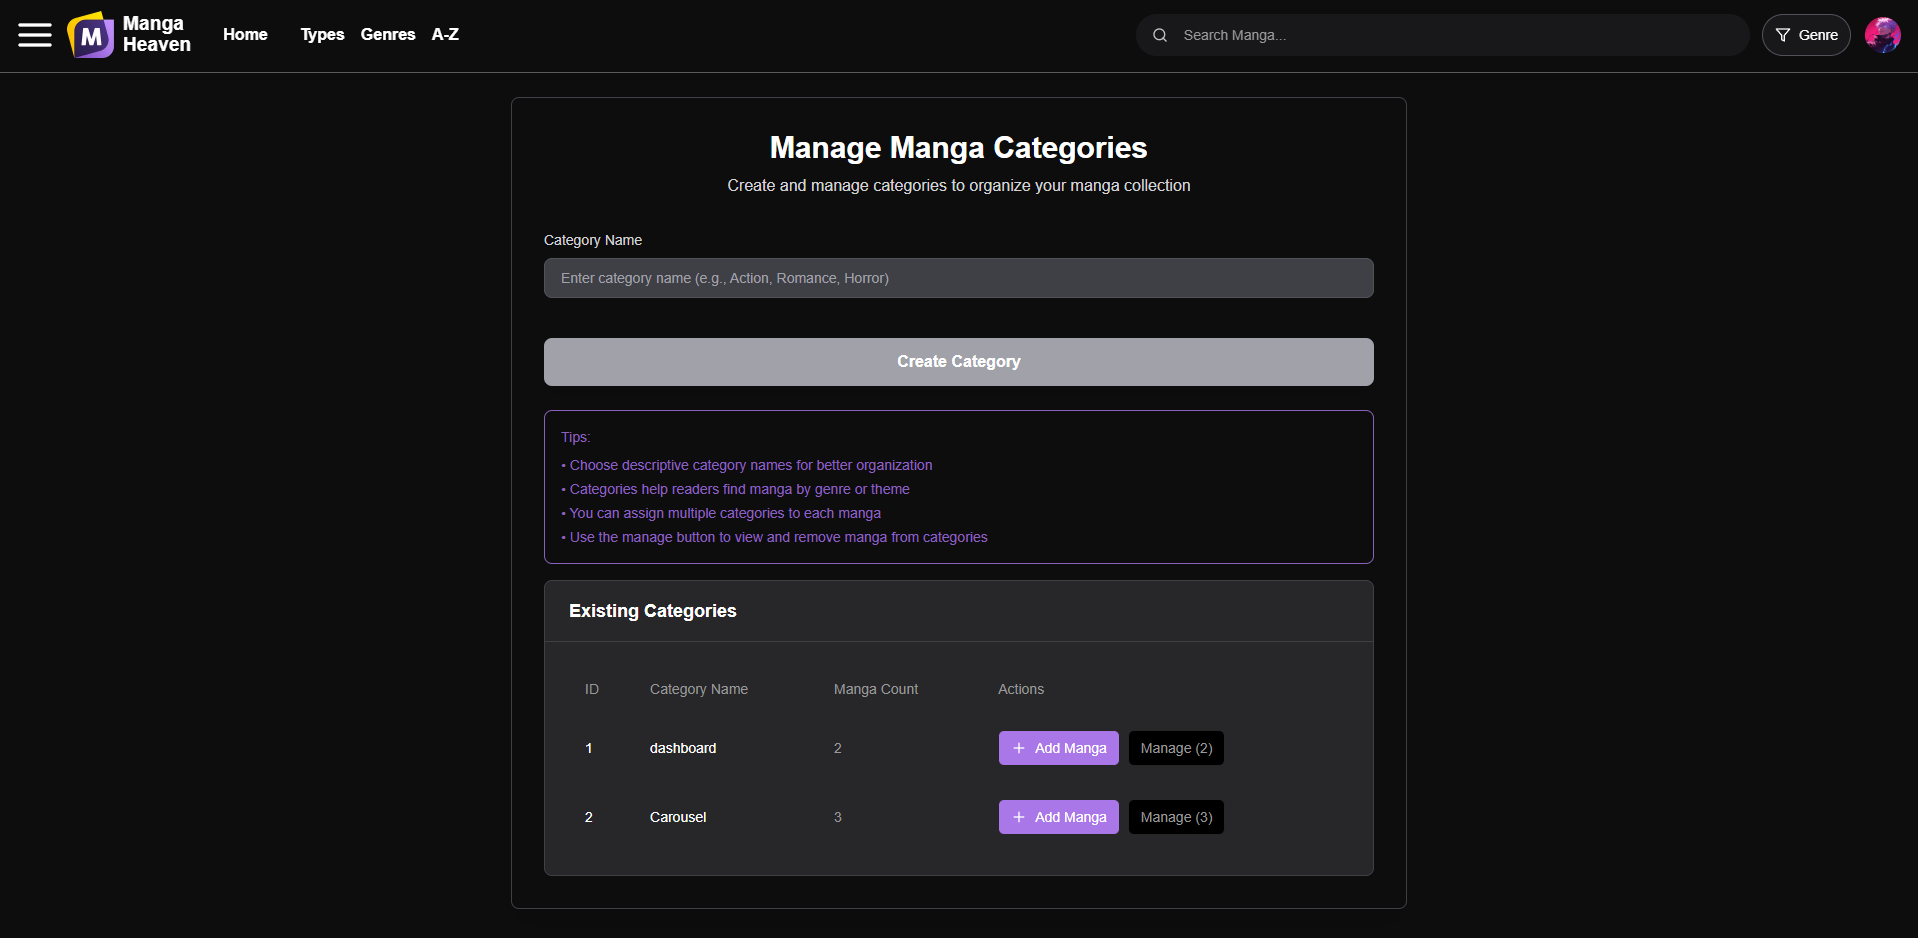1918x938 pixels.
Task: Open Manage (3) for Carousel
Action: [x=1176, y=817]
